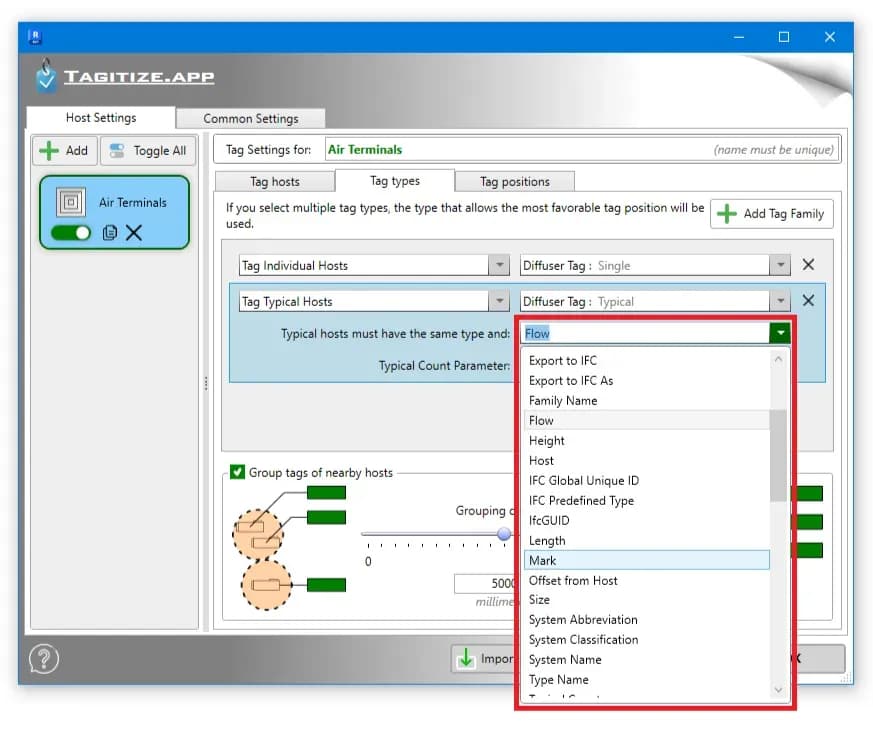Select 'Export to IFC As' option

647,381
